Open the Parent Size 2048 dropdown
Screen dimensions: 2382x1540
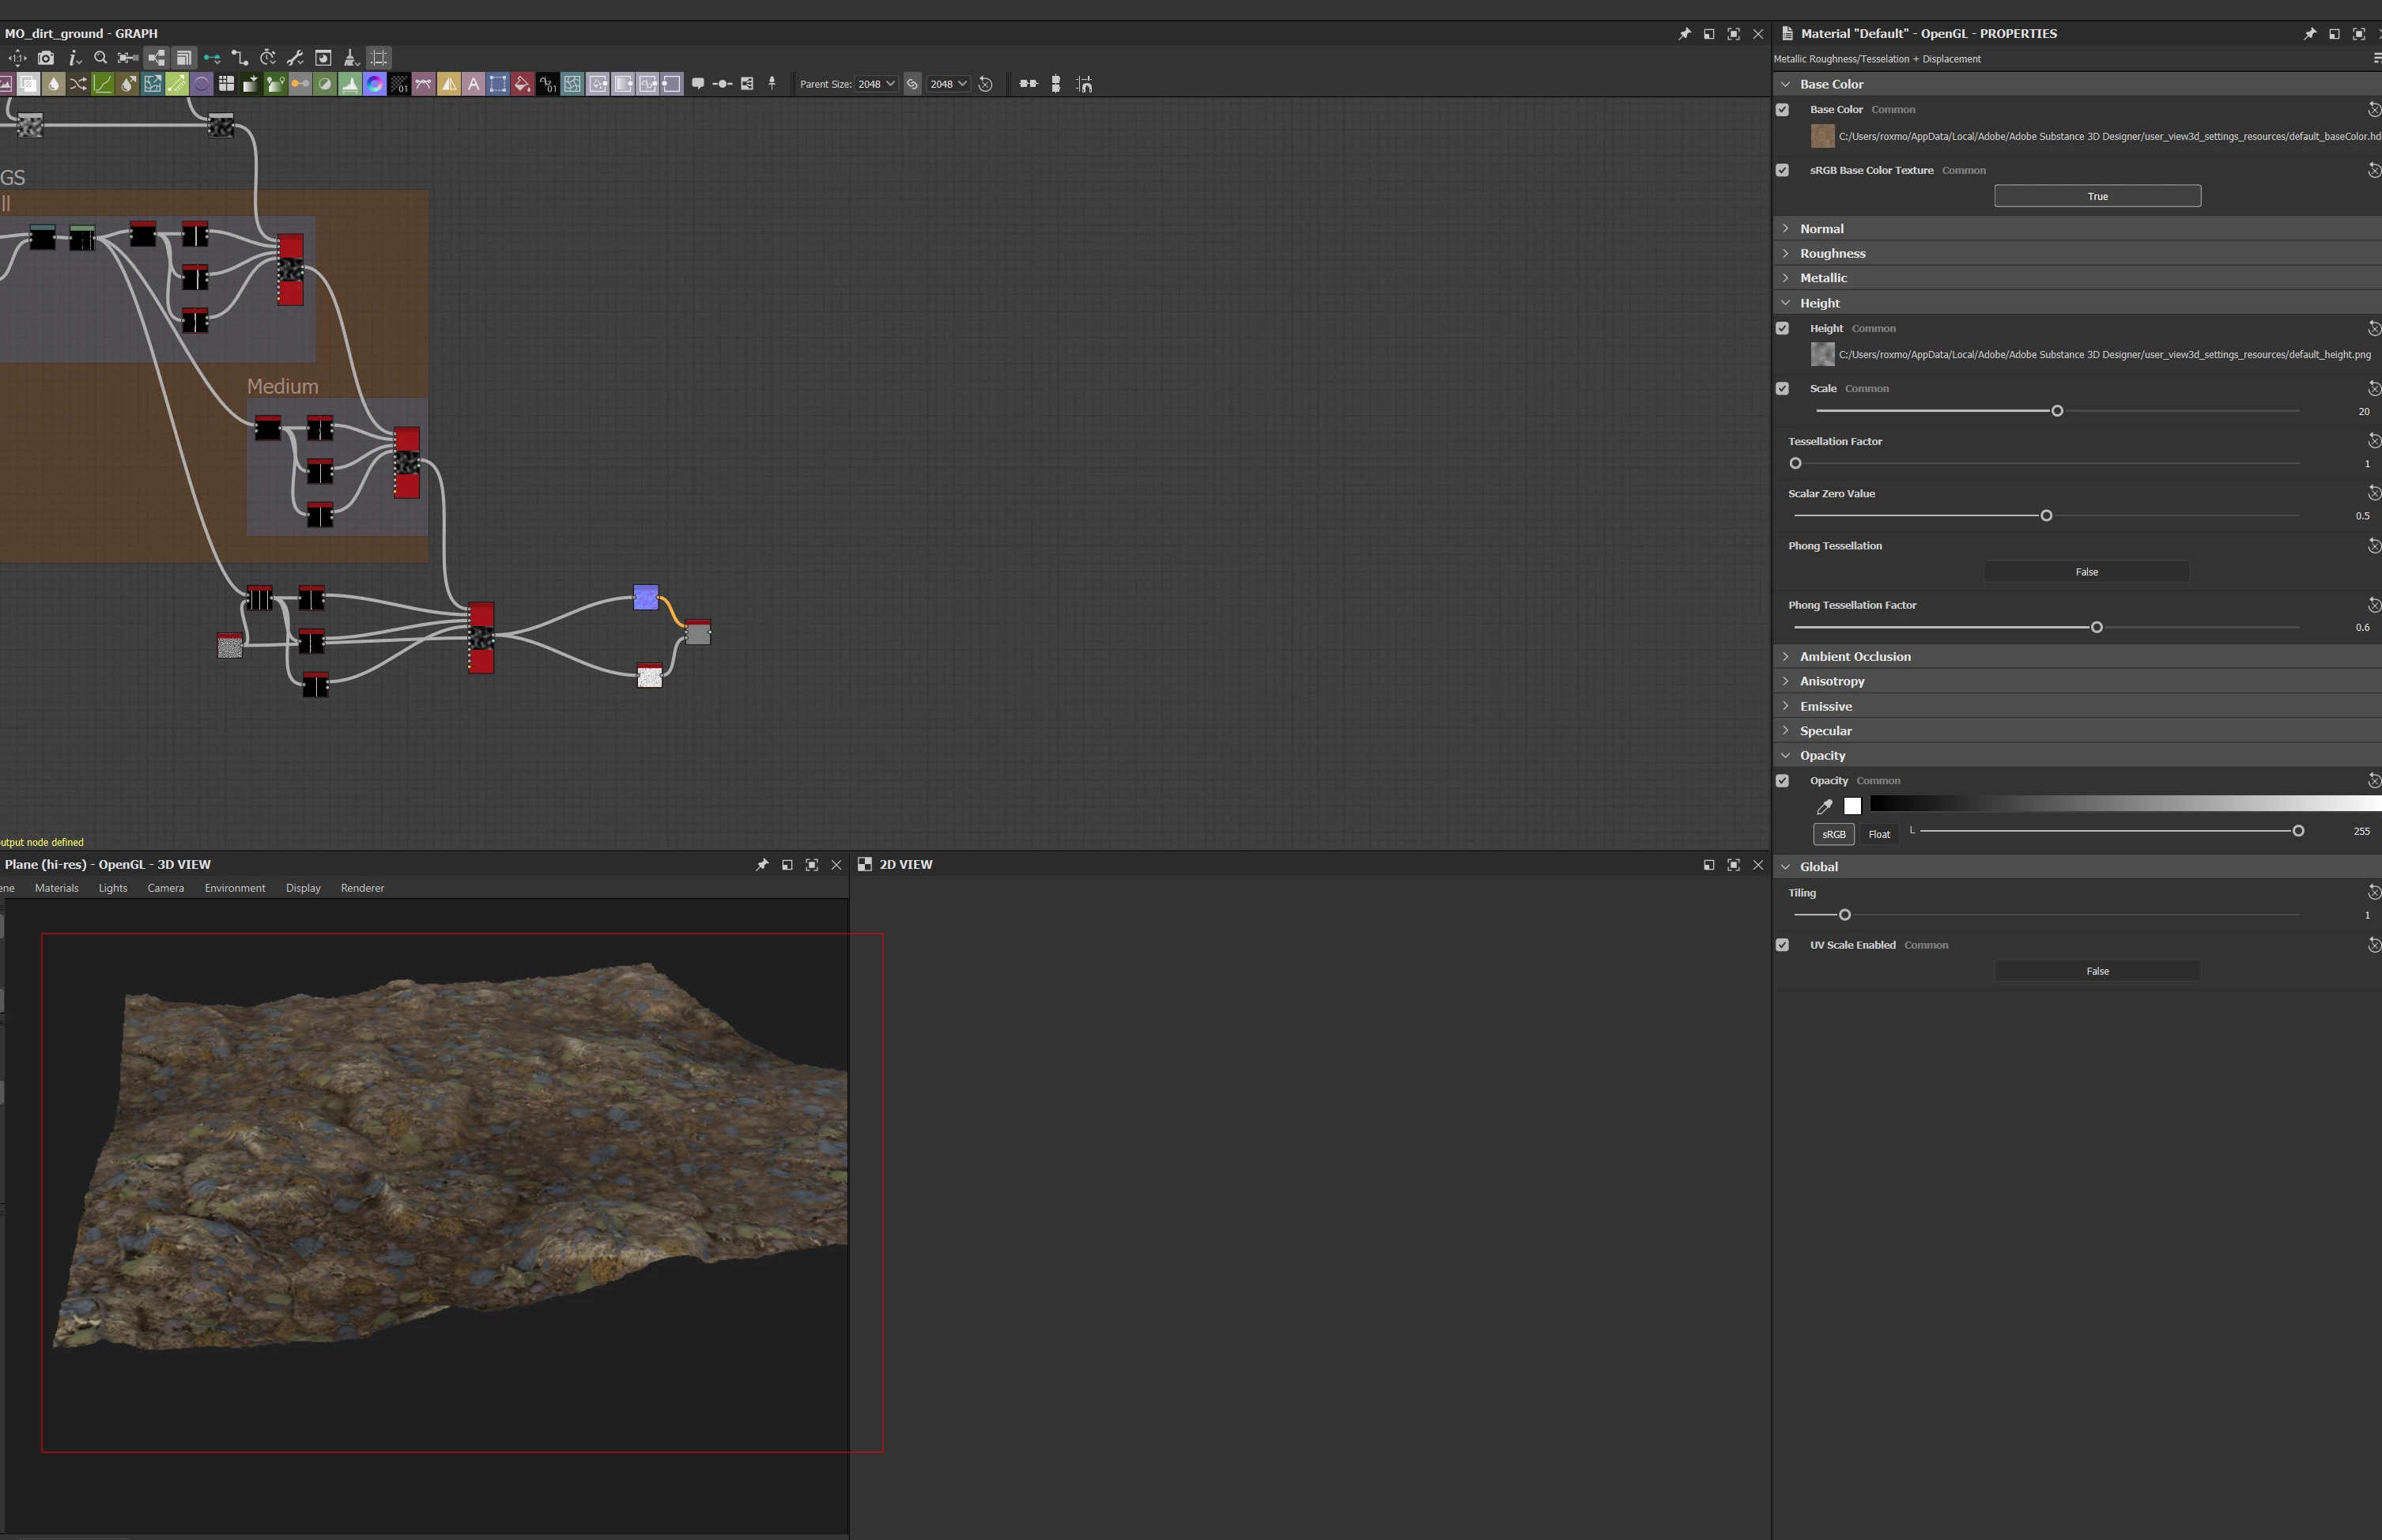[876, 84]
